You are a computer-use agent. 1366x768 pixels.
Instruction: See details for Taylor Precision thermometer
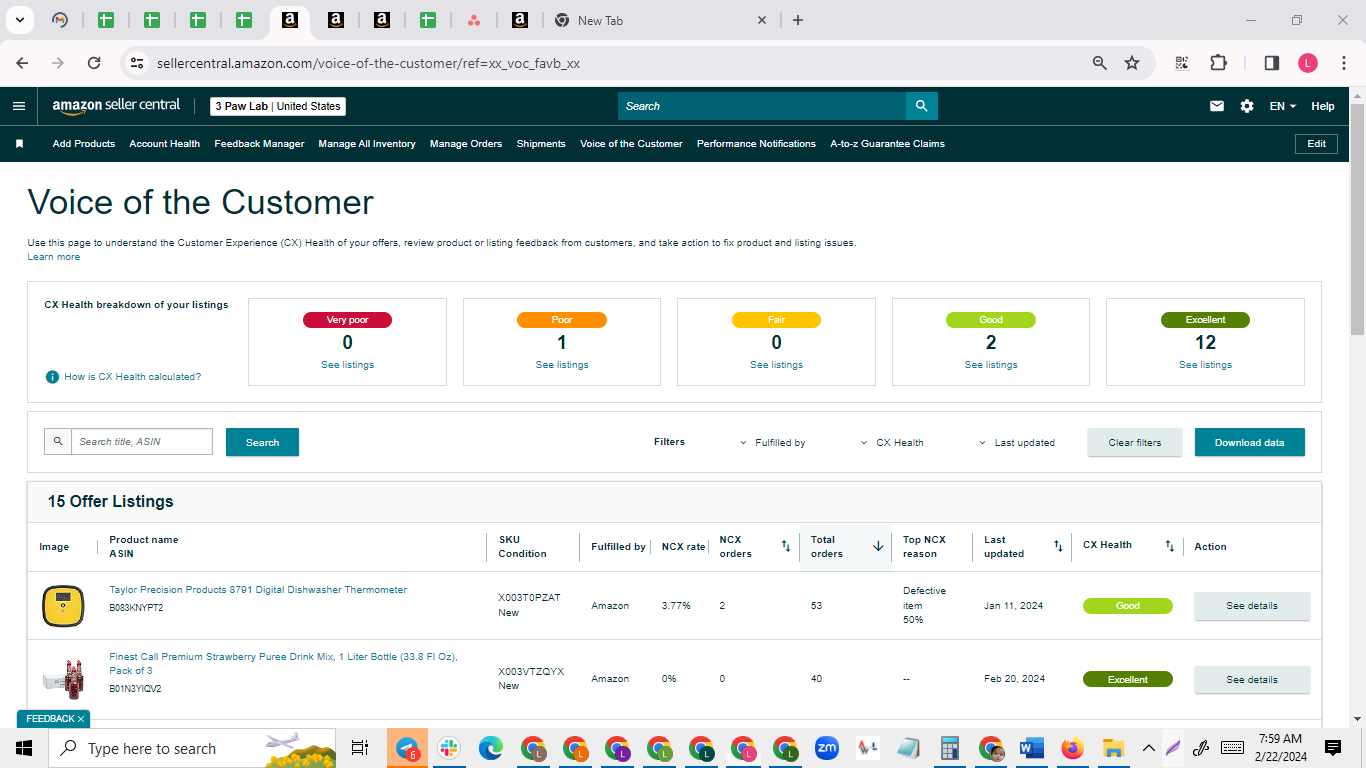point(1252,606)
